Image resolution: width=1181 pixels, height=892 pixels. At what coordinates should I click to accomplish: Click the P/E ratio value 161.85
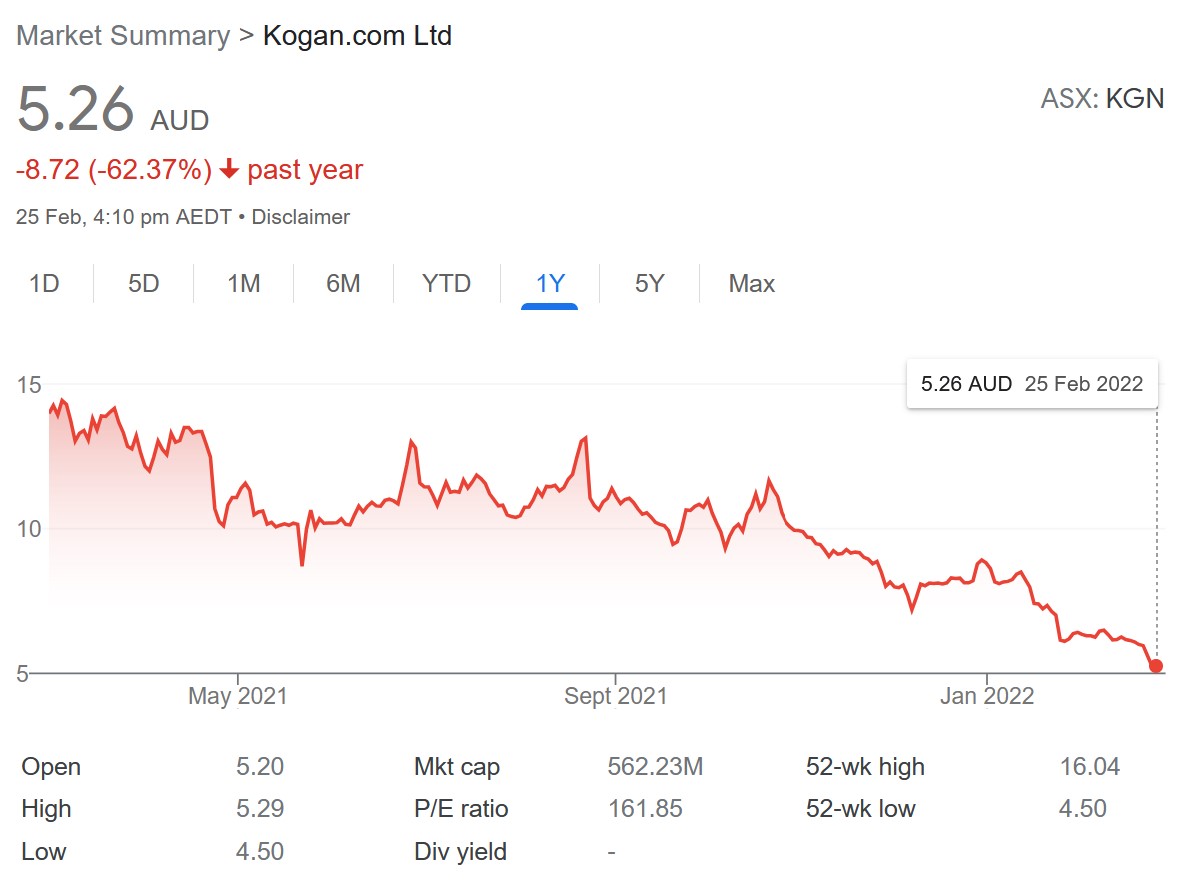[x=645, y=809]
